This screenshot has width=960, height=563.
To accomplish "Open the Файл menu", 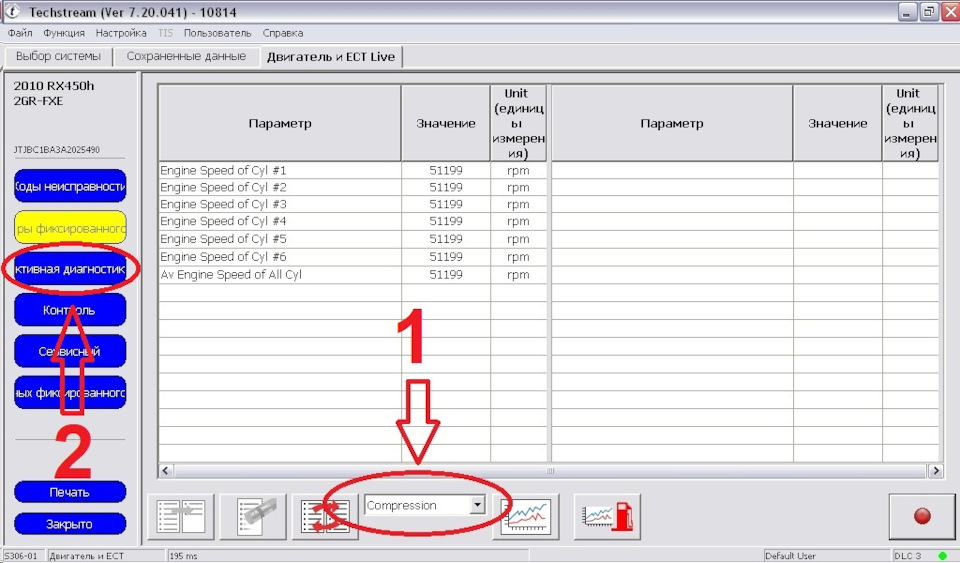I will 20,33.
